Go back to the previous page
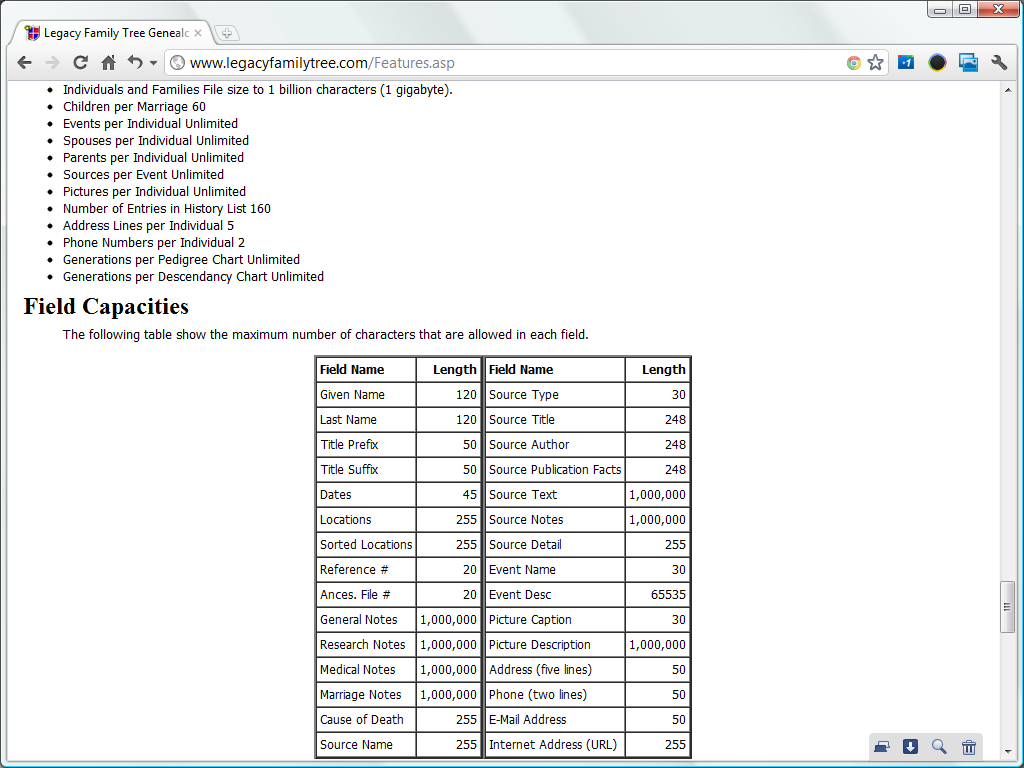The image size is (1024, 768). click(25, 63)
